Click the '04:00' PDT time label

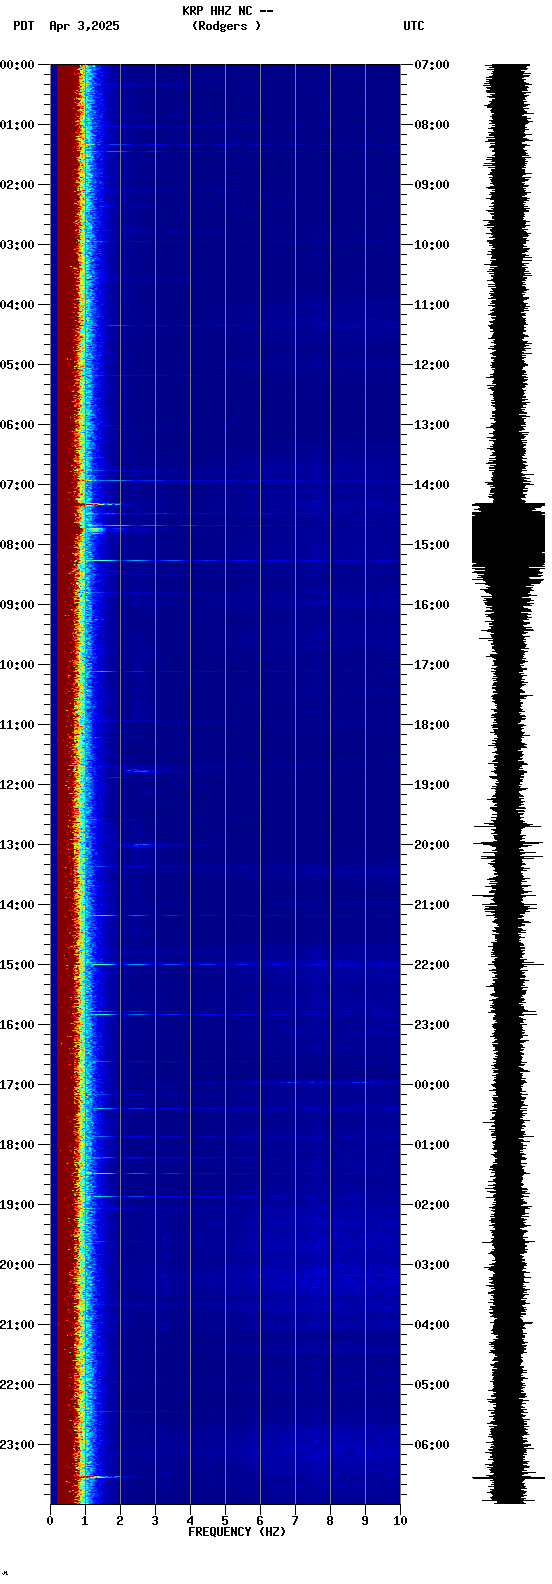[17, 305]
